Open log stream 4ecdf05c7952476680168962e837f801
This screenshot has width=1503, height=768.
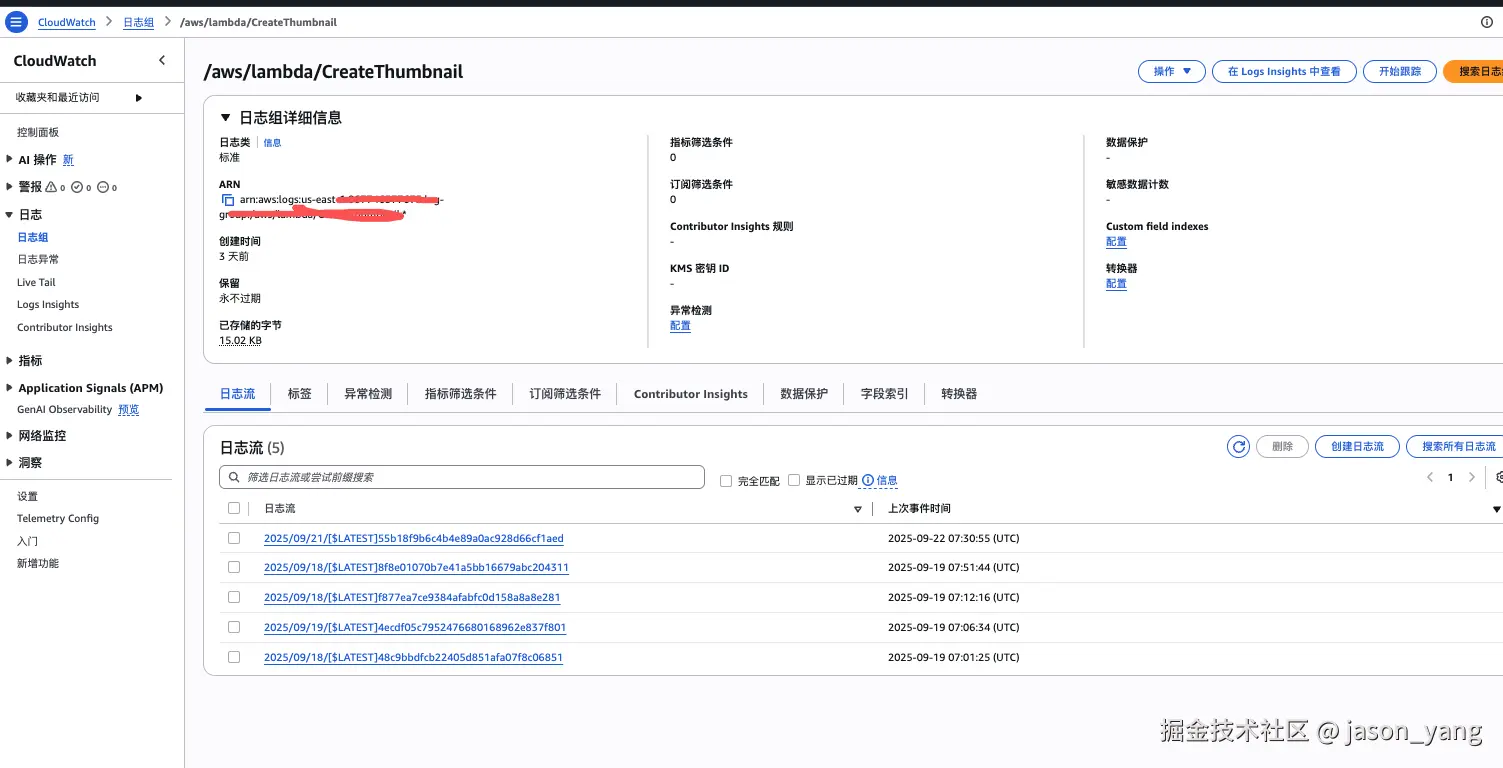(415, 627)
